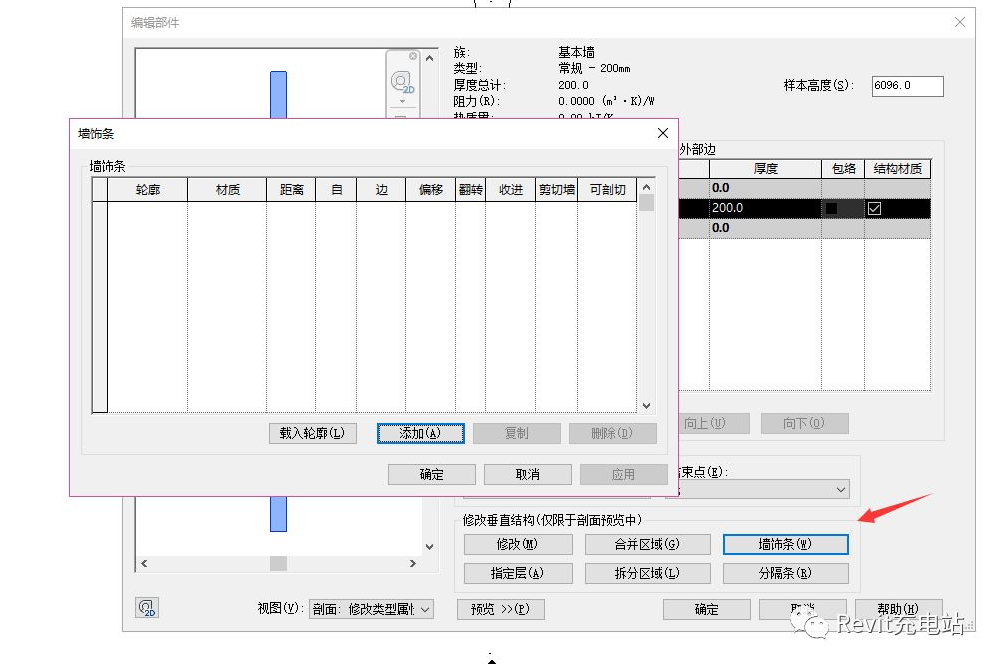Click the 分隔条(R) button
The width and height of the screenshot is (994, 664).
[x=785, y=573]
